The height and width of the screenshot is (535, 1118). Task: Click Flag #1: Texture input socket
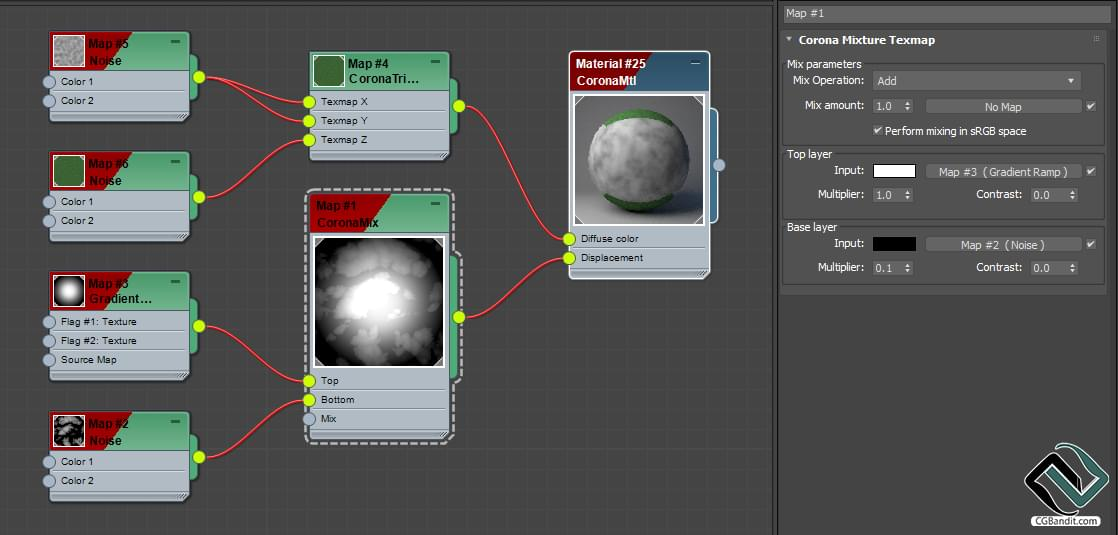(x=49, y=322)
